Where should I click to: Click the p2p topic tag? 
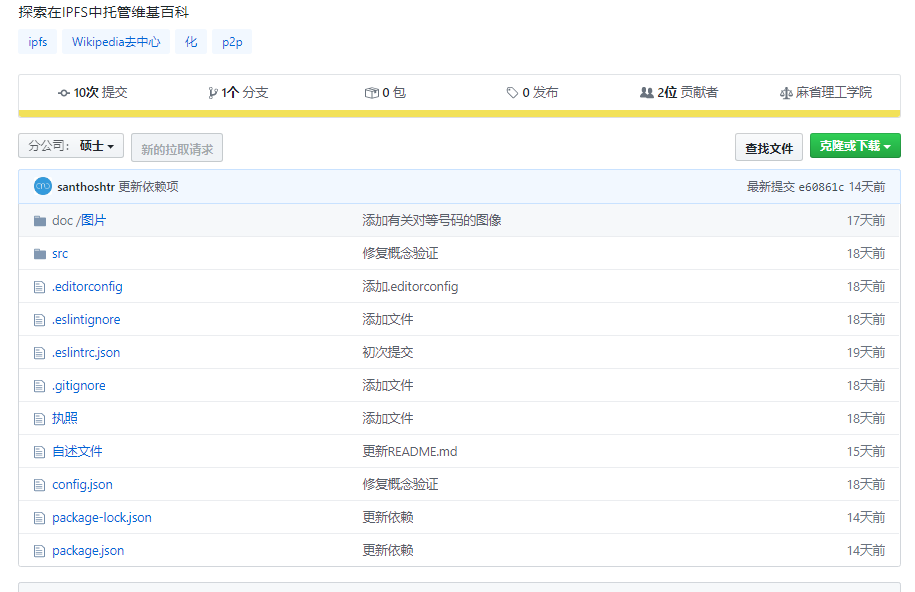(x=231, y=42)
